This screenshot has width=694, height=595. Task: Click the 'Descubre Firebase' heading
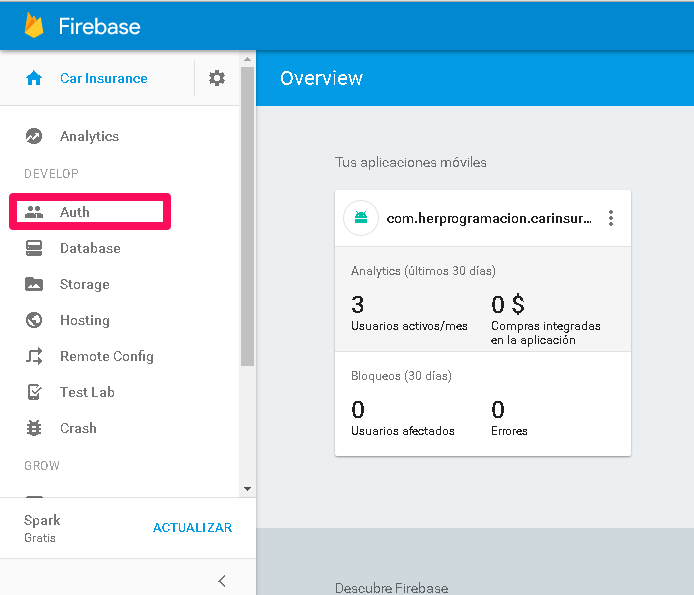coord(392,587)
